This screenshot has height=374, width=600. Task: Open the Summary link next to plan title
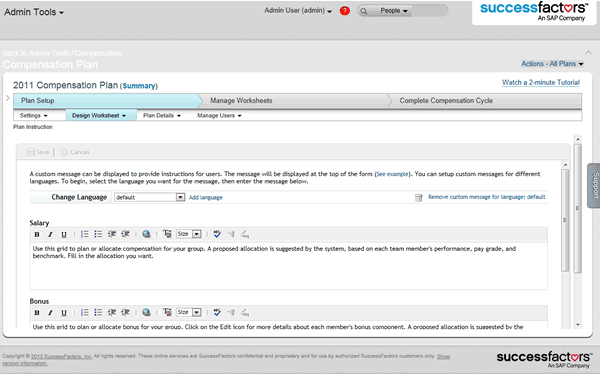click(x=139, y=86)
